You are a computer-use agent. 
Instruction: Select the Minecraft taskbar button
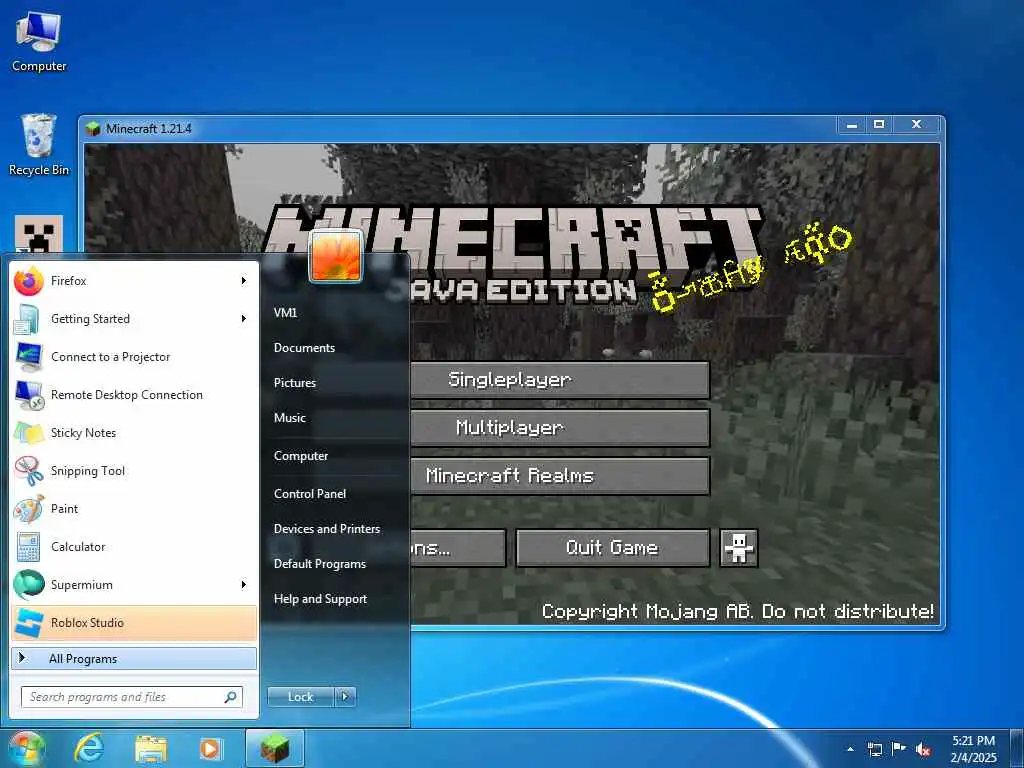tap(275, 748)
